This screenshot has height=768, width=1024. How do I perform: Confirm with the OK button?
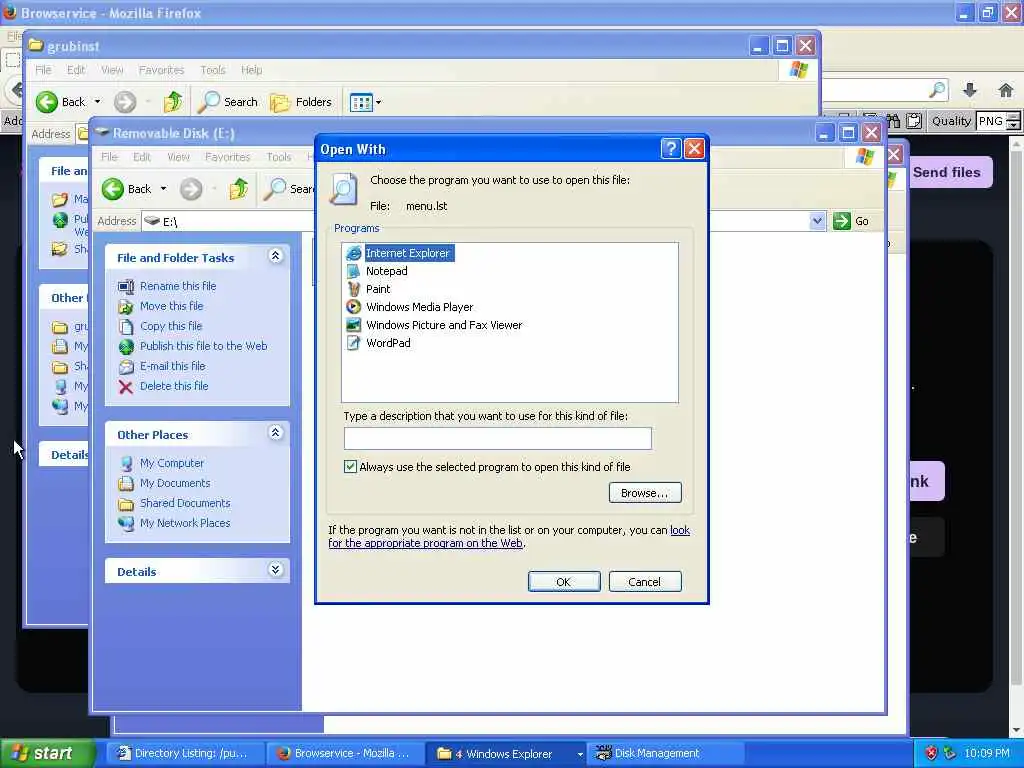coord(564,581)
